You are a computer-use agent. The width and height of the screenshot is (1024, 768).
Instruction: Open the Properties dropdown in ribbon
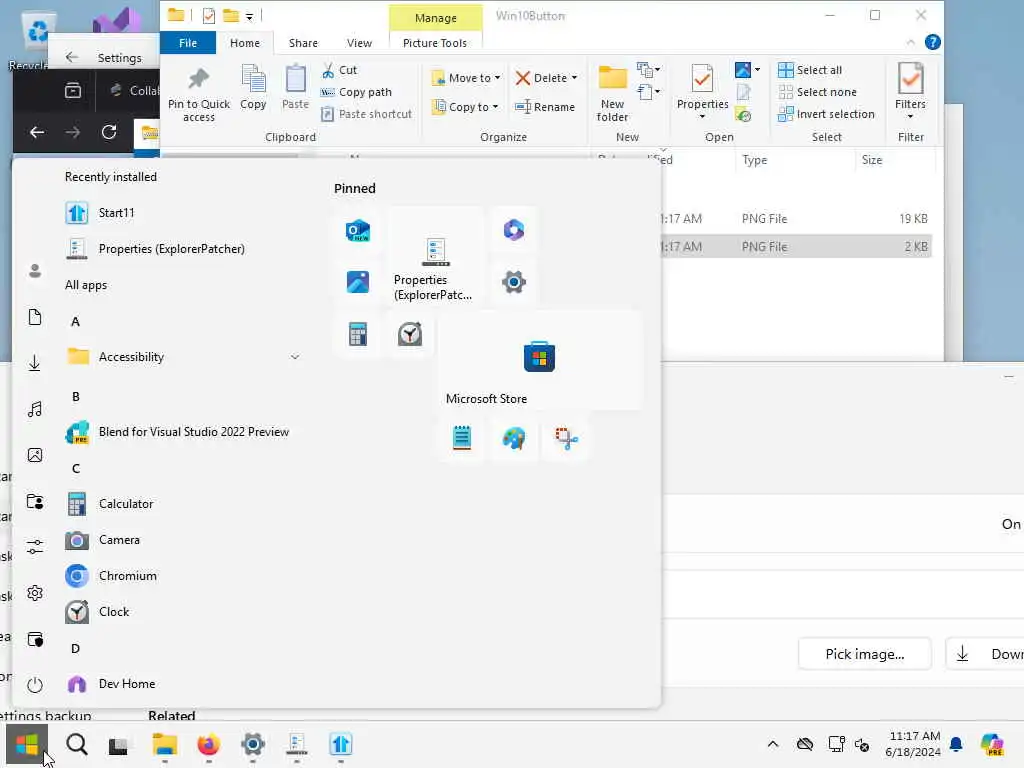(x=702, y=91)
